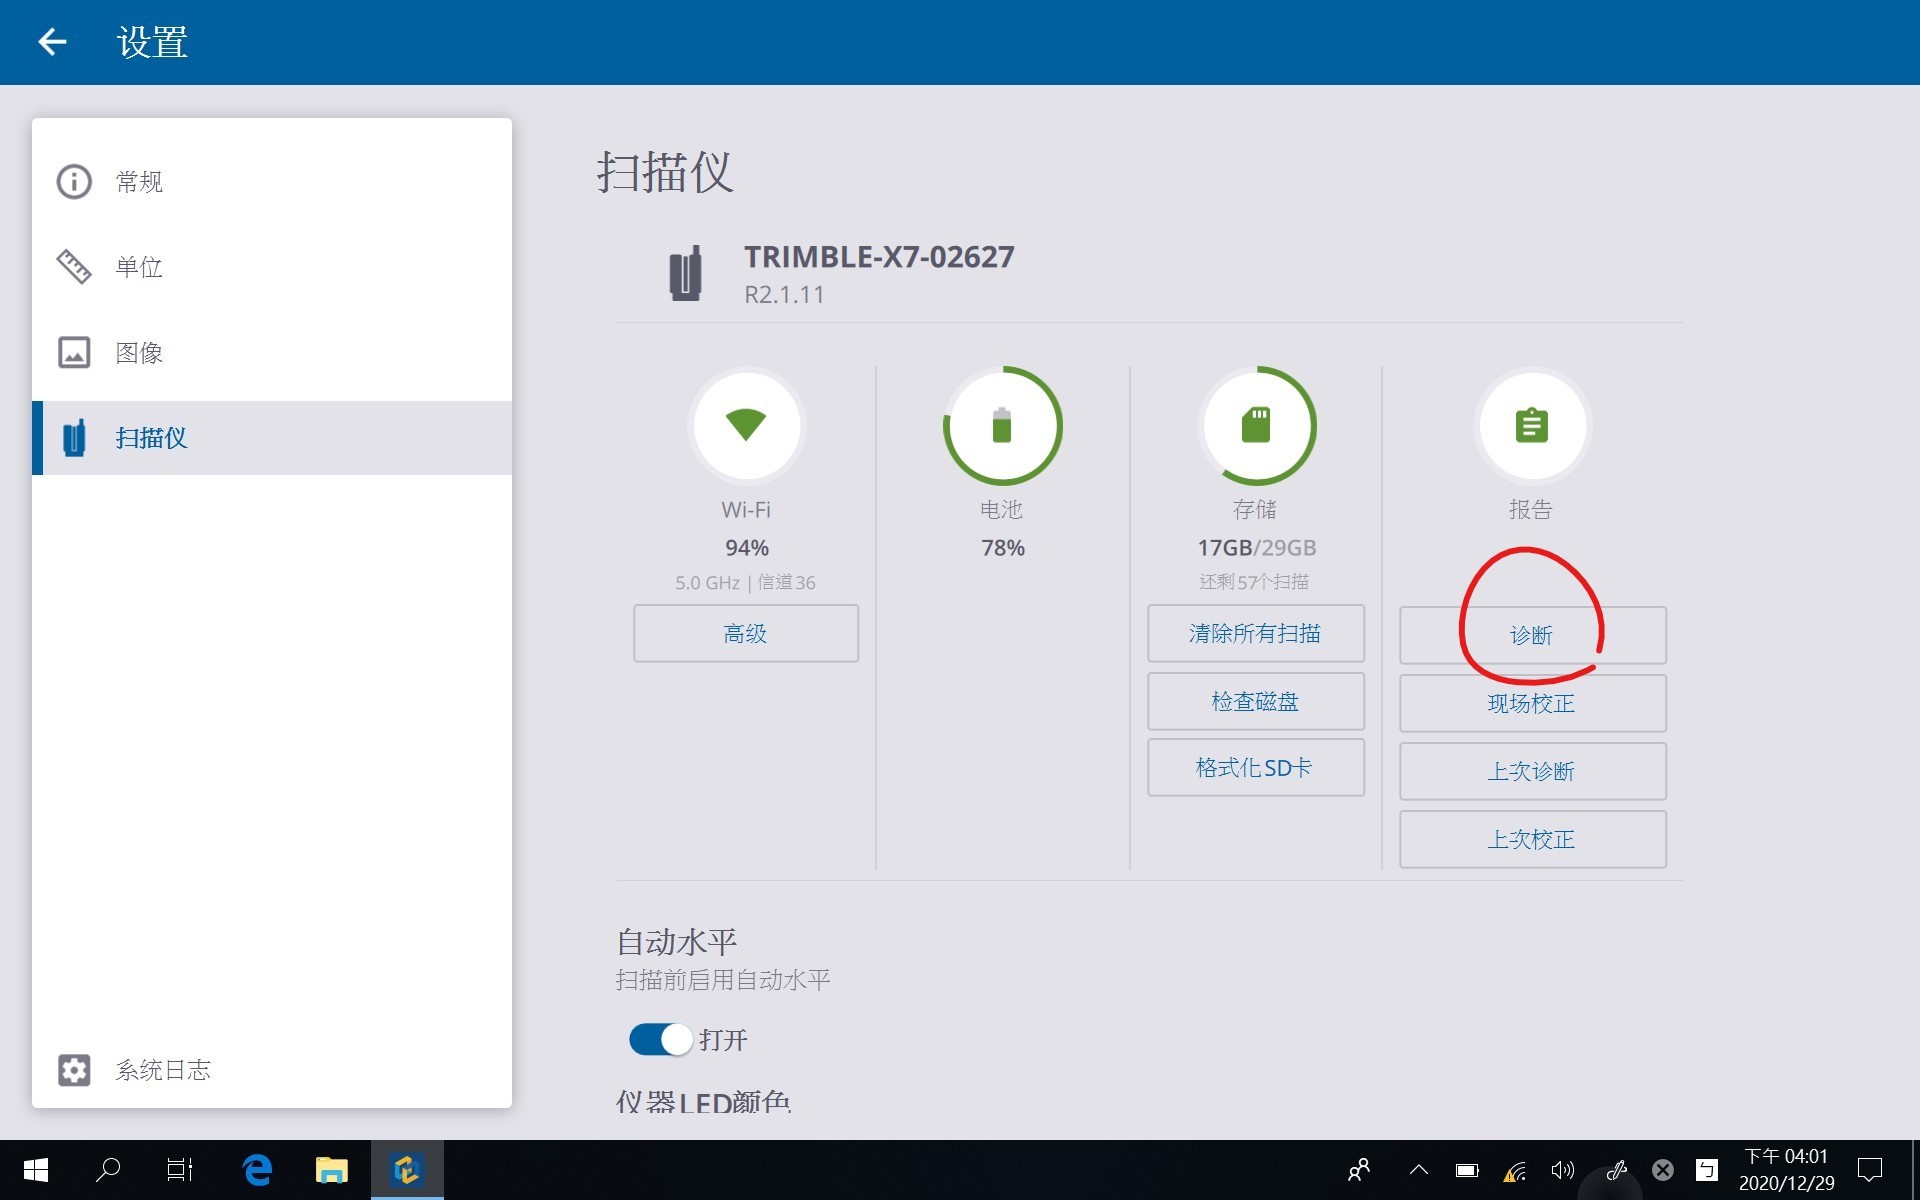
Task: Click 清除所有扫描 to clear all scans
Action: point(1256,633)
